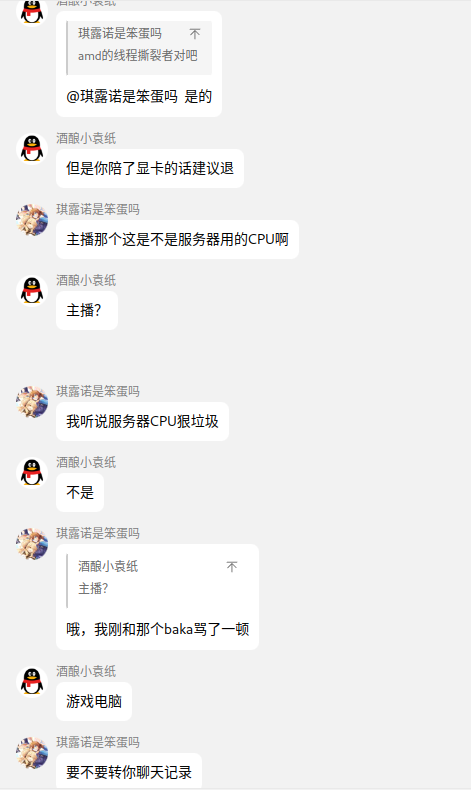
Task: Click penguin avatar next to 游戏电脑
Action: pos(32,682)
